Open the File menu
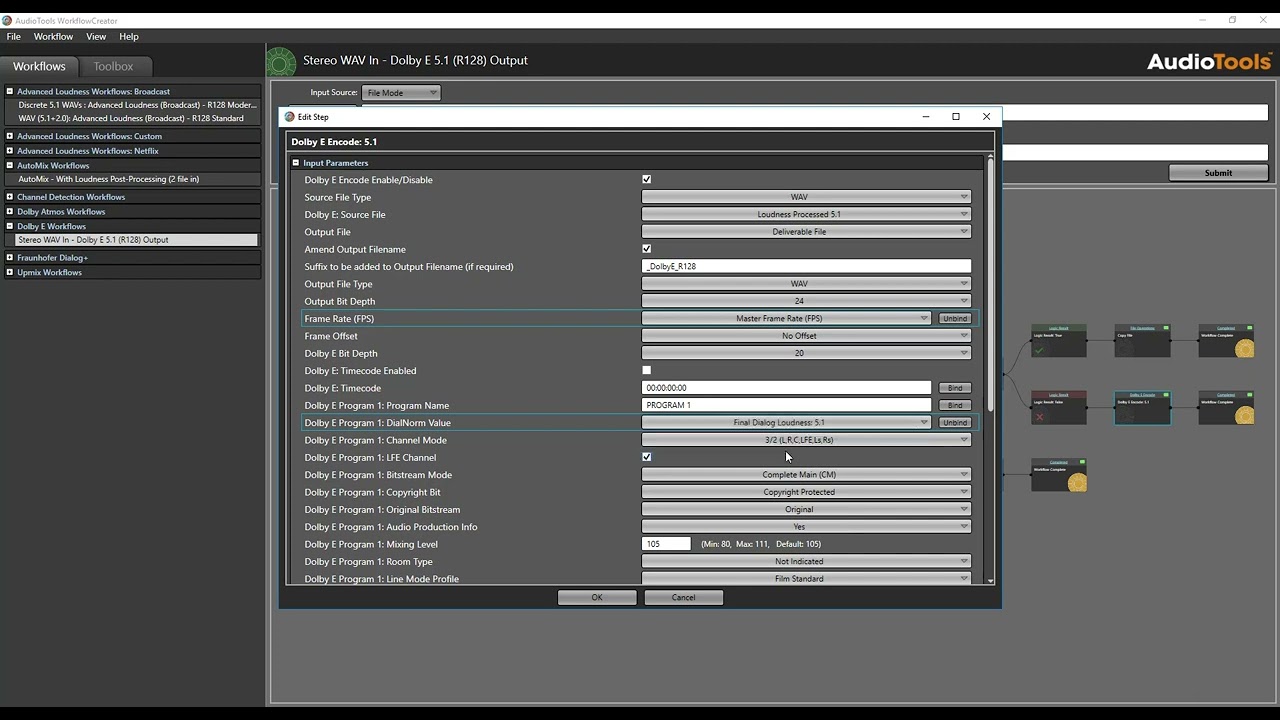 tap(14, 37)
